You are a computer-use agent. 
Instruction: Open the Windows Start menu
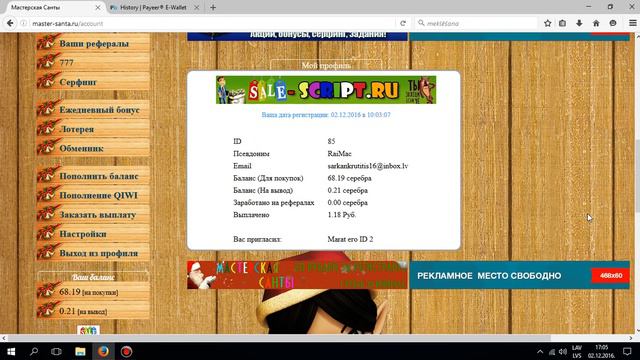coord(11,351)
